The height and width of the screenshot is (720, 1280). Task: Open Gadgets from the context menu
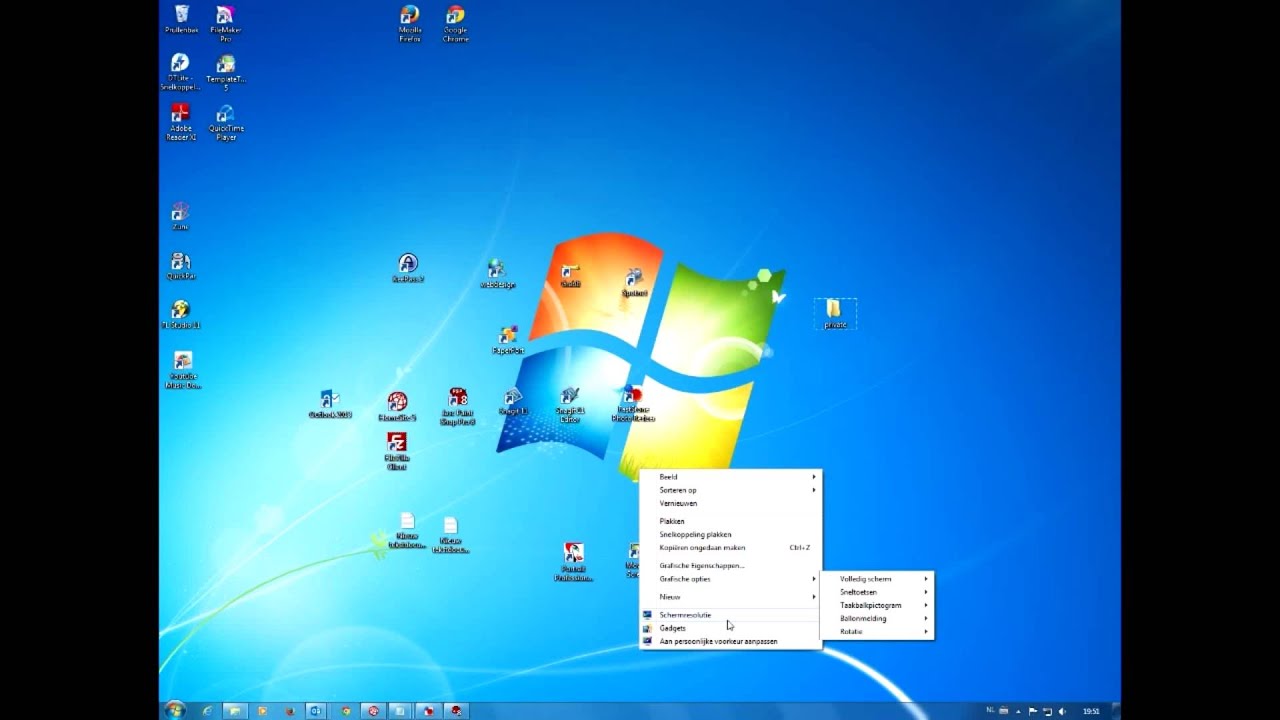pos(731,628)
